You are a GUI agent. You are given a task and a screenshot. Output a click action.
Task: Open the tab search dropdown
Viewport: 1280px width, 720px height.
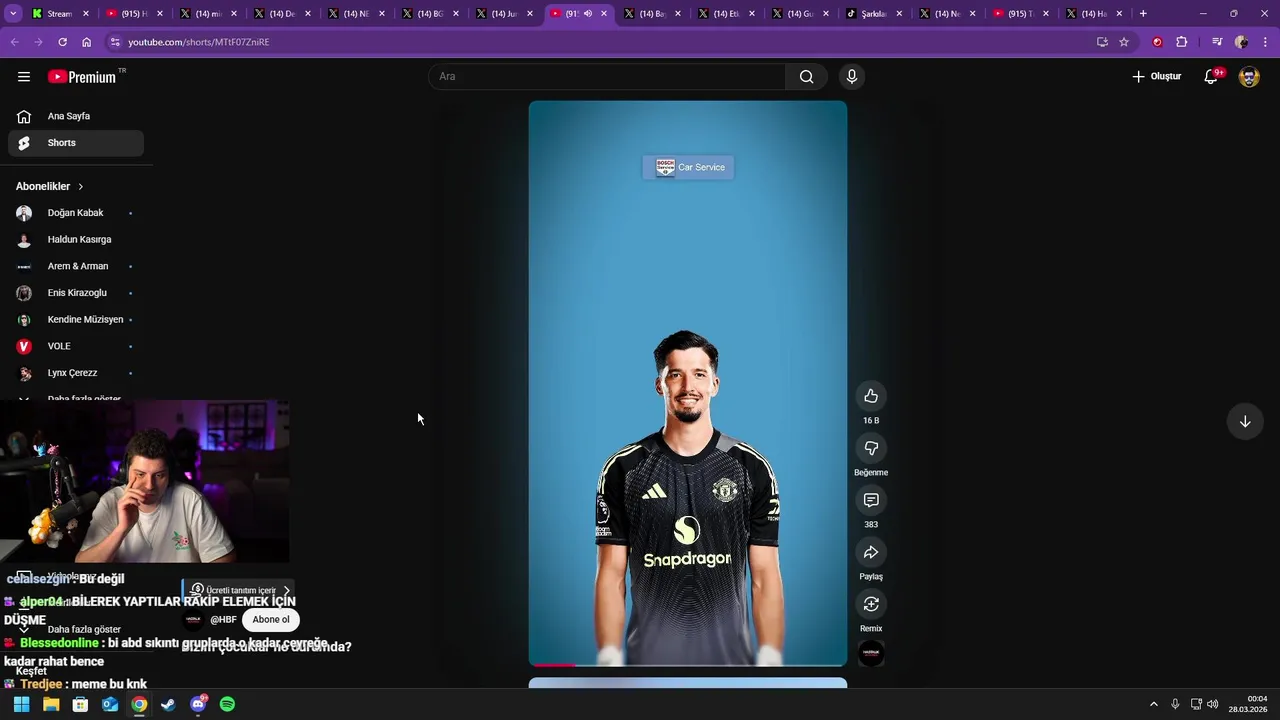(x=13, y=14)
